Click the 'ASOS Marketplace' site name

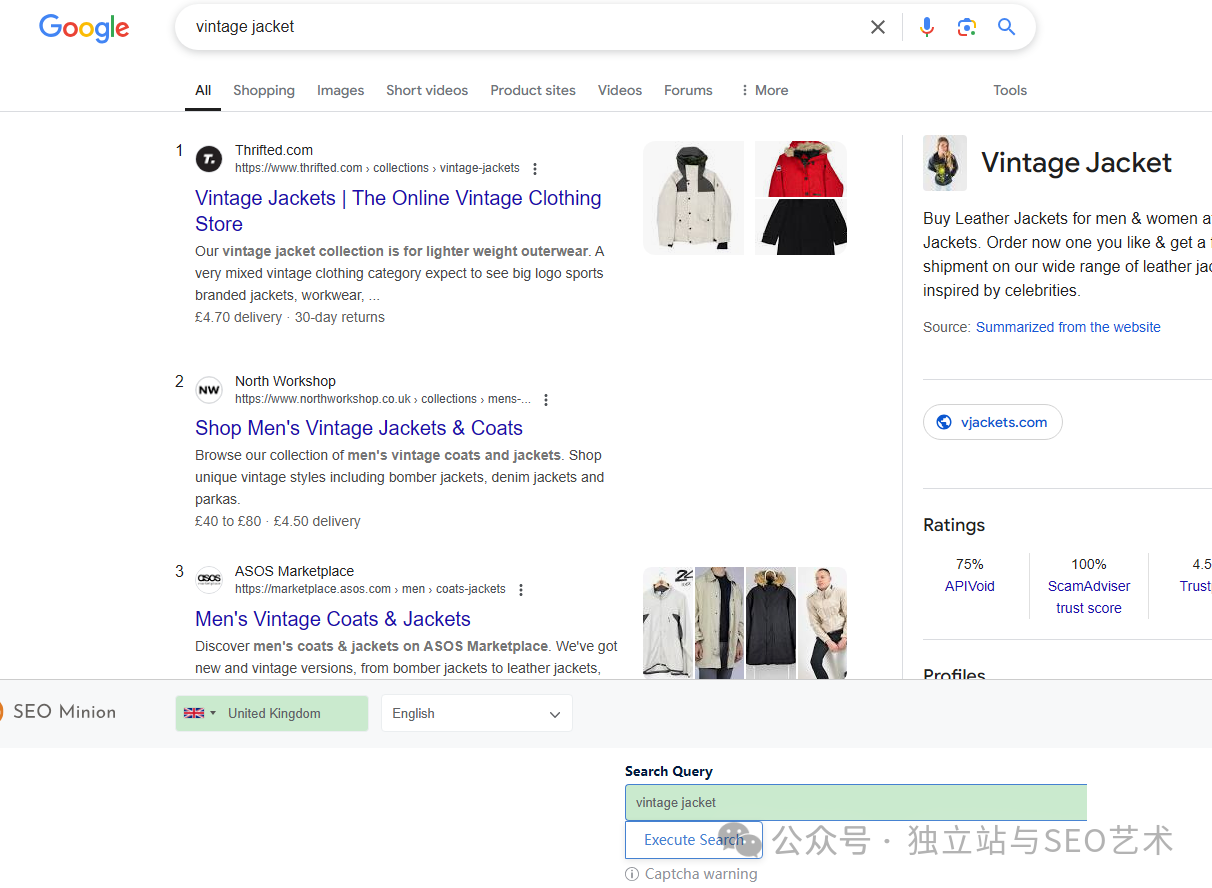(x=294, y=571)
